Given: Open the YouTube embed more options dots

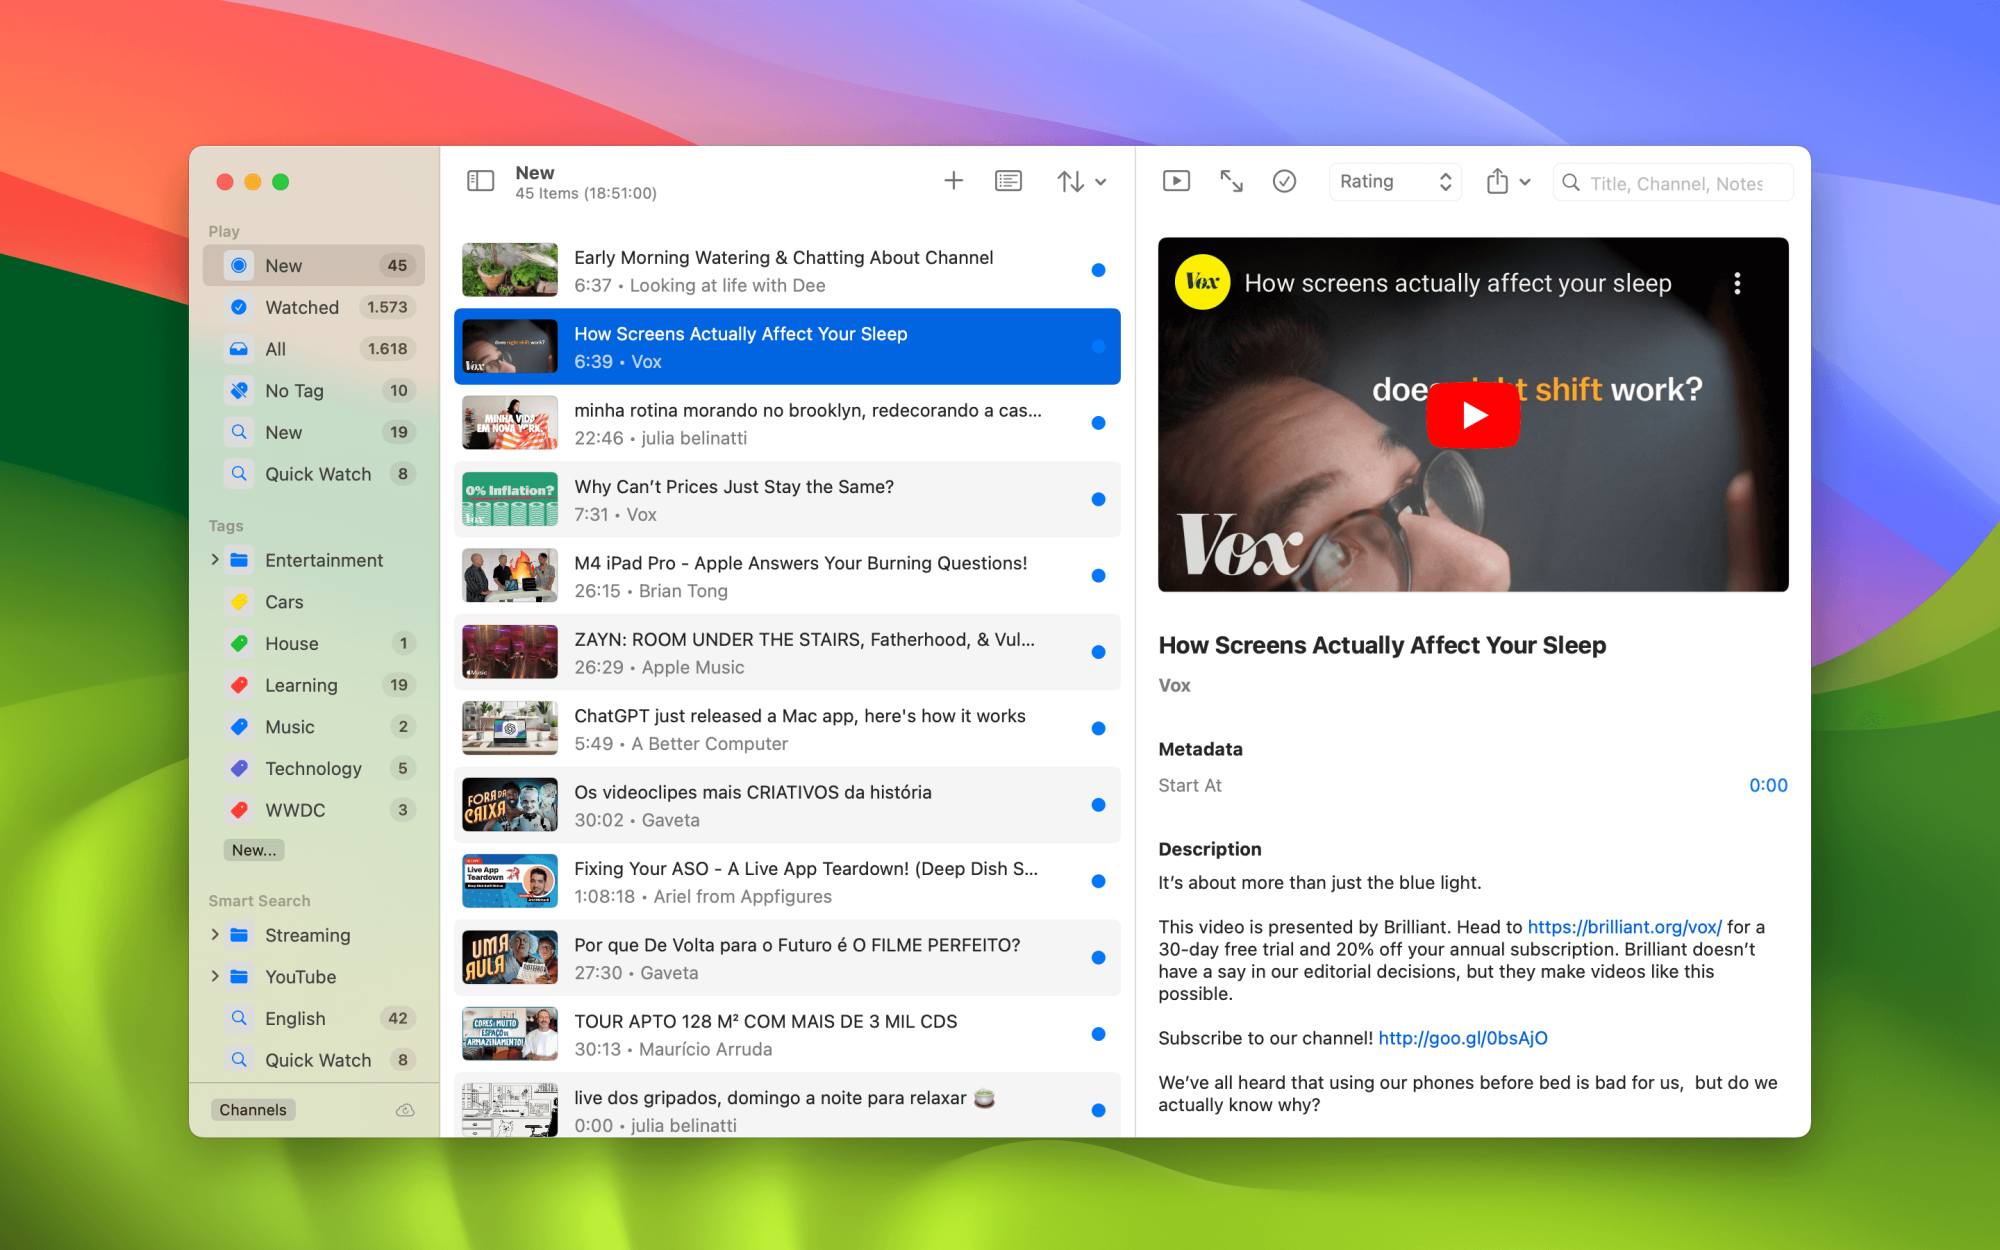Looking at the screenshot, I should pos(1737,283).
